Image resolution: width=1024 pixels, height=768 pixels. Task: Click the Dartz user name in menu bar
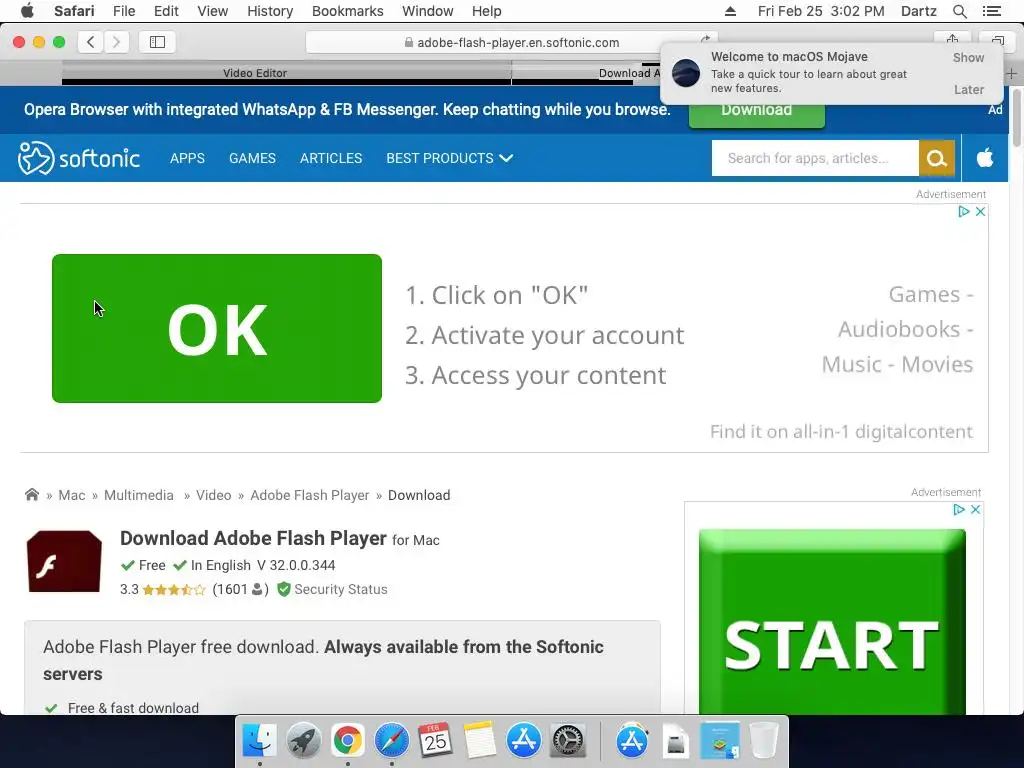point(918,11)
